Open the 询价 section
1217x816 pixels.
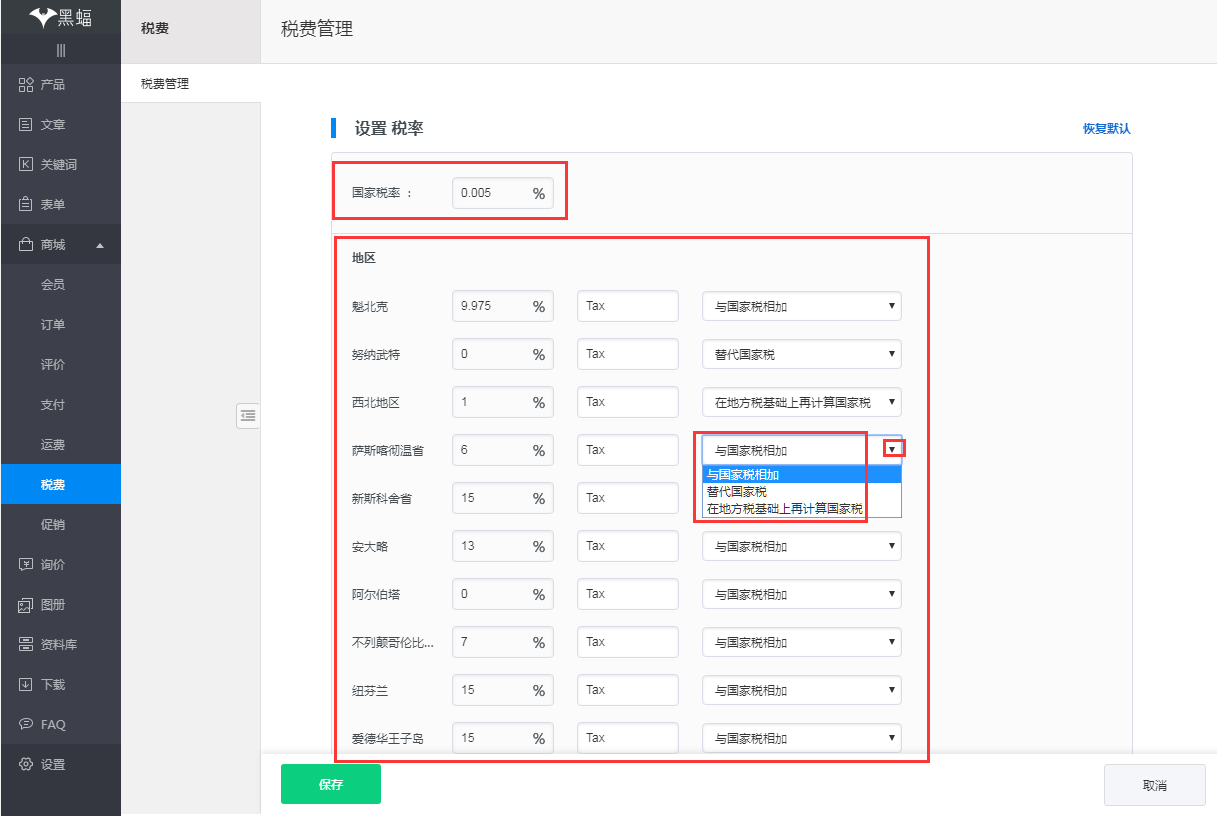[x=48, y=565]
